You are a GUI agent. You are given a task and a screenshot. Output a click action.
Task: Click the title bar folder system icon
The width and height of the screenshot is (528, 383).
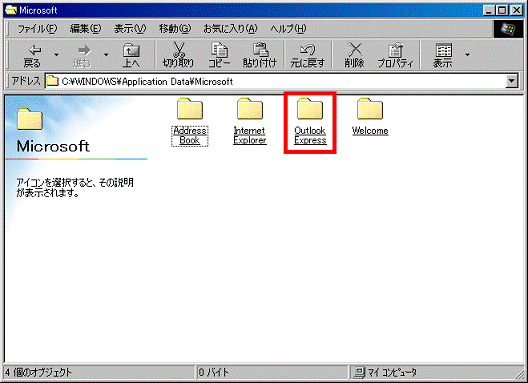click(11, 10)
